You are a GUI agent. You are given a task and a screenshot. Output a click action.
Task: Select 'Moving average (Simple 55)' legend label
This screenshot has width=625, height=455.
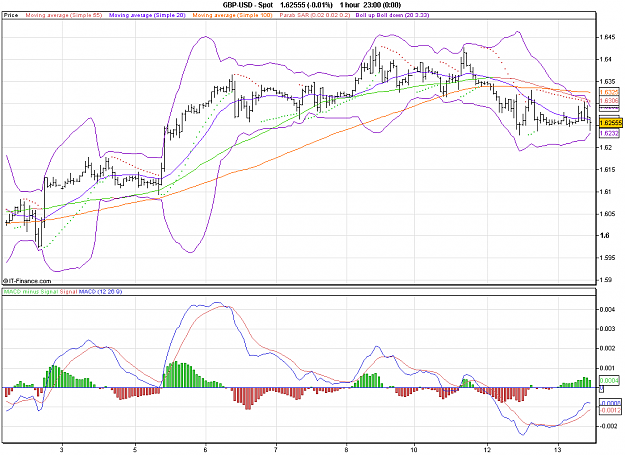(x=64, y=15)
